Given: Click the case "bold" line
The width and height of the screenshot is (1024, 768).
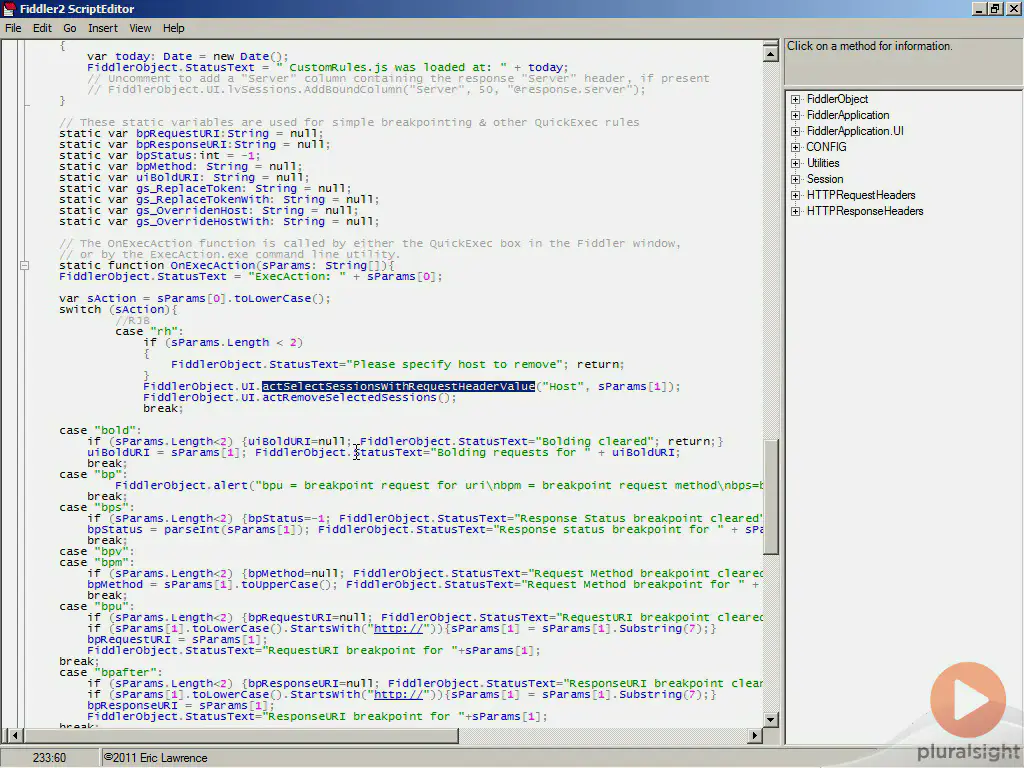Looking at the screenshot, I should (100, 430).
